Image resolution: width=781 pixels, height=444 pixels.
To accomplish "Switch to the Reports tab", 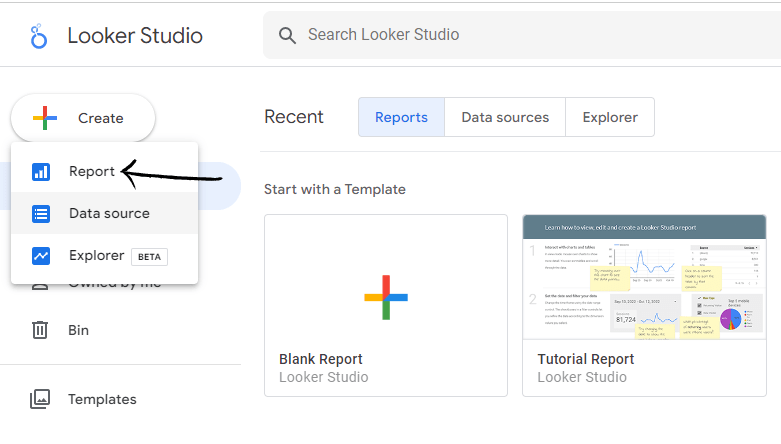I will tap(401, 117).
